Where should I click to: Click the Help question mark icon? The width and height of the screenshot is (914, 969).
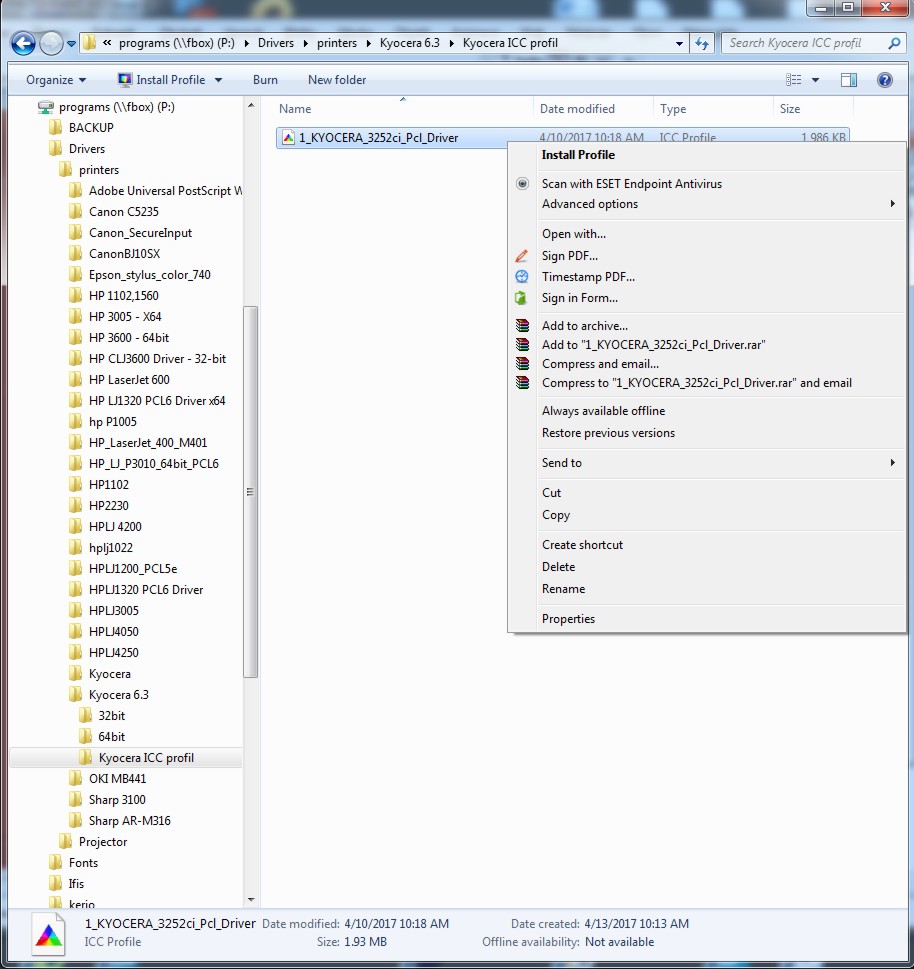point(884,80)
